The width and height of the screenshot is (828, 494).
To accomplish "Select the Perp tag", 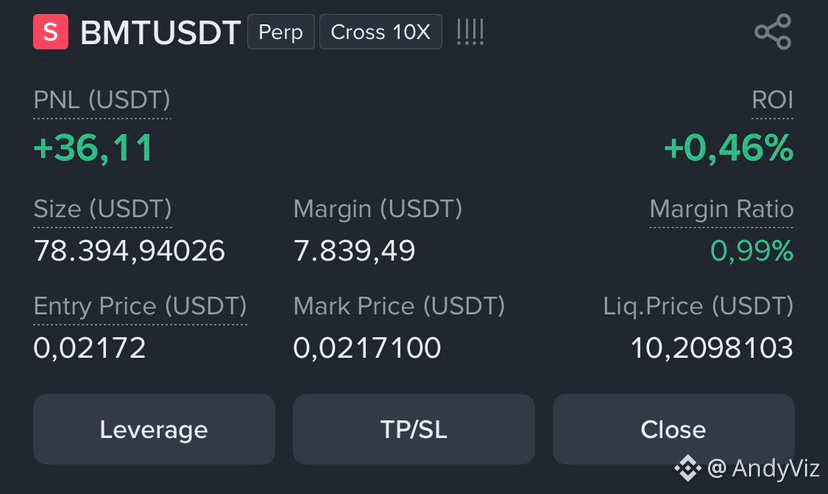I will pos(281,32).
